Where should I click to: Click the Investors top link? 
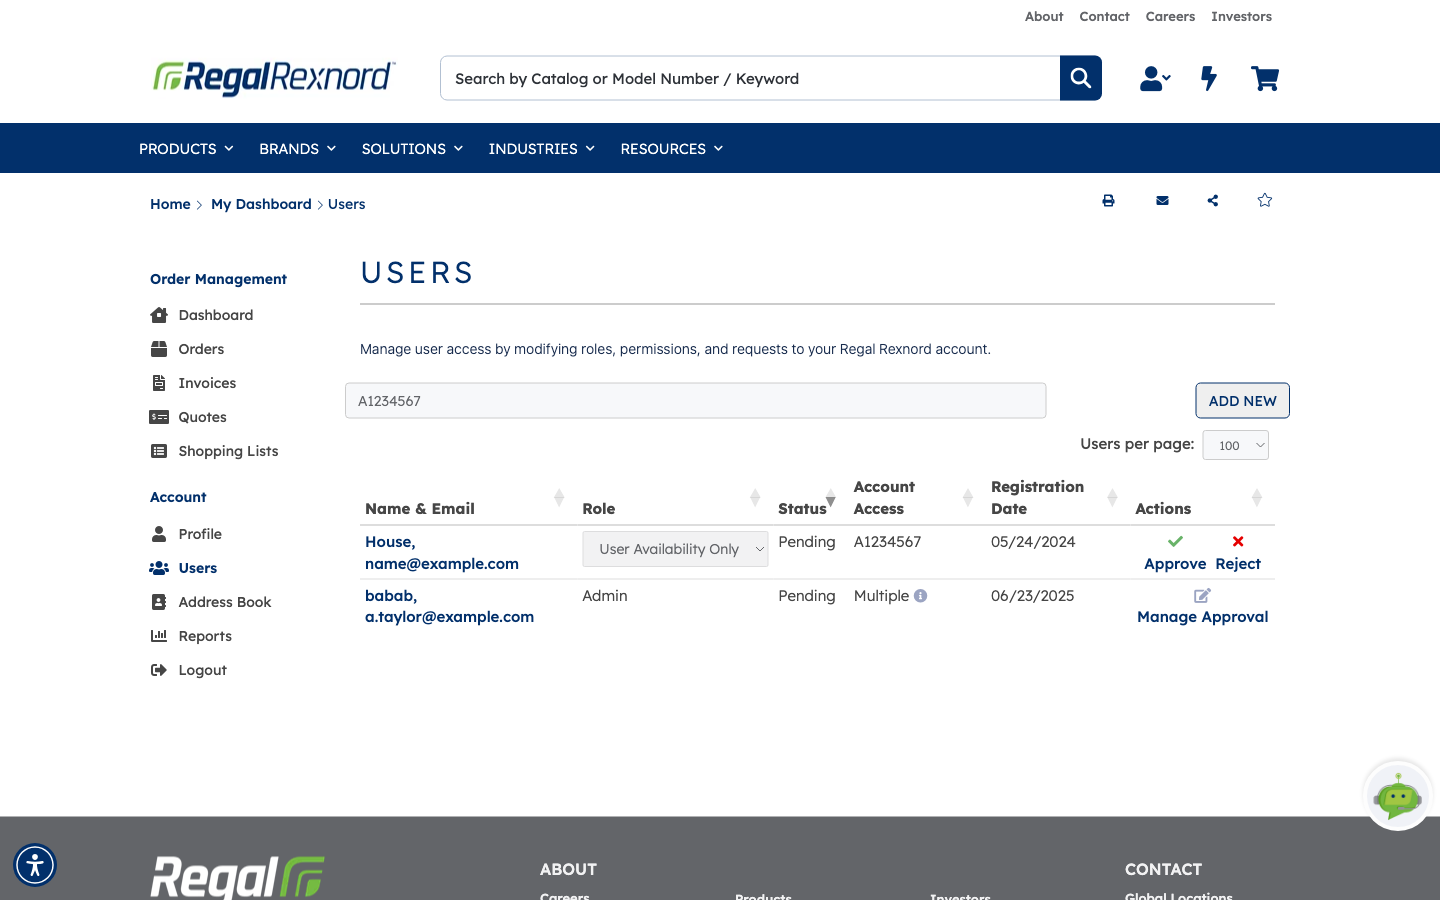(x=1241, y=16)
